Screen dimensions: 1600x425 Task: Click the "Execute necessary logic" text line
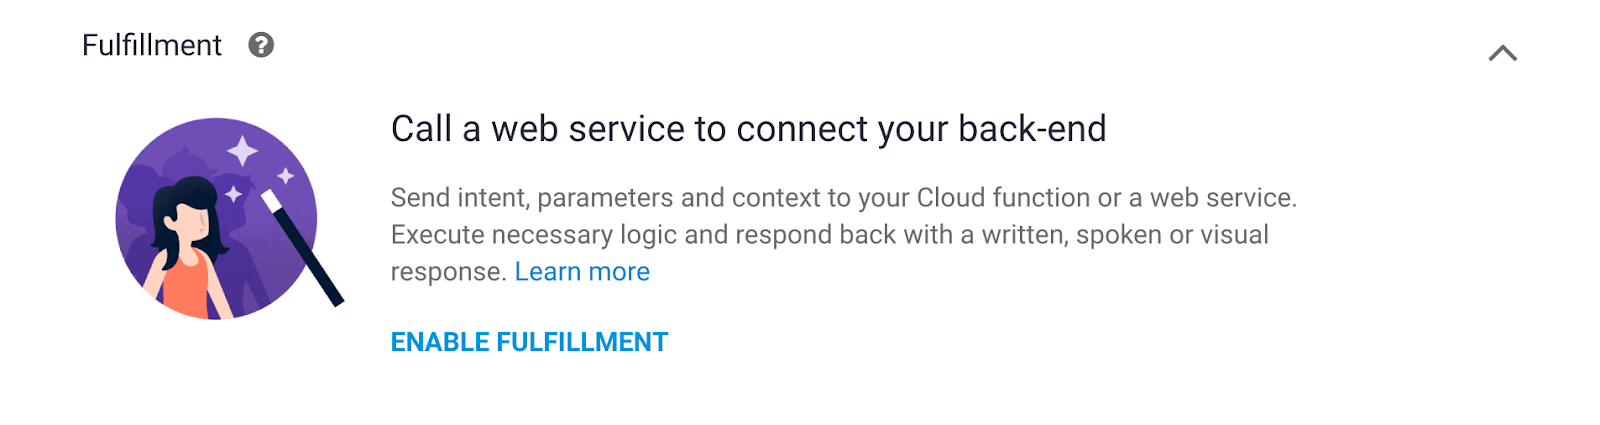829,235
